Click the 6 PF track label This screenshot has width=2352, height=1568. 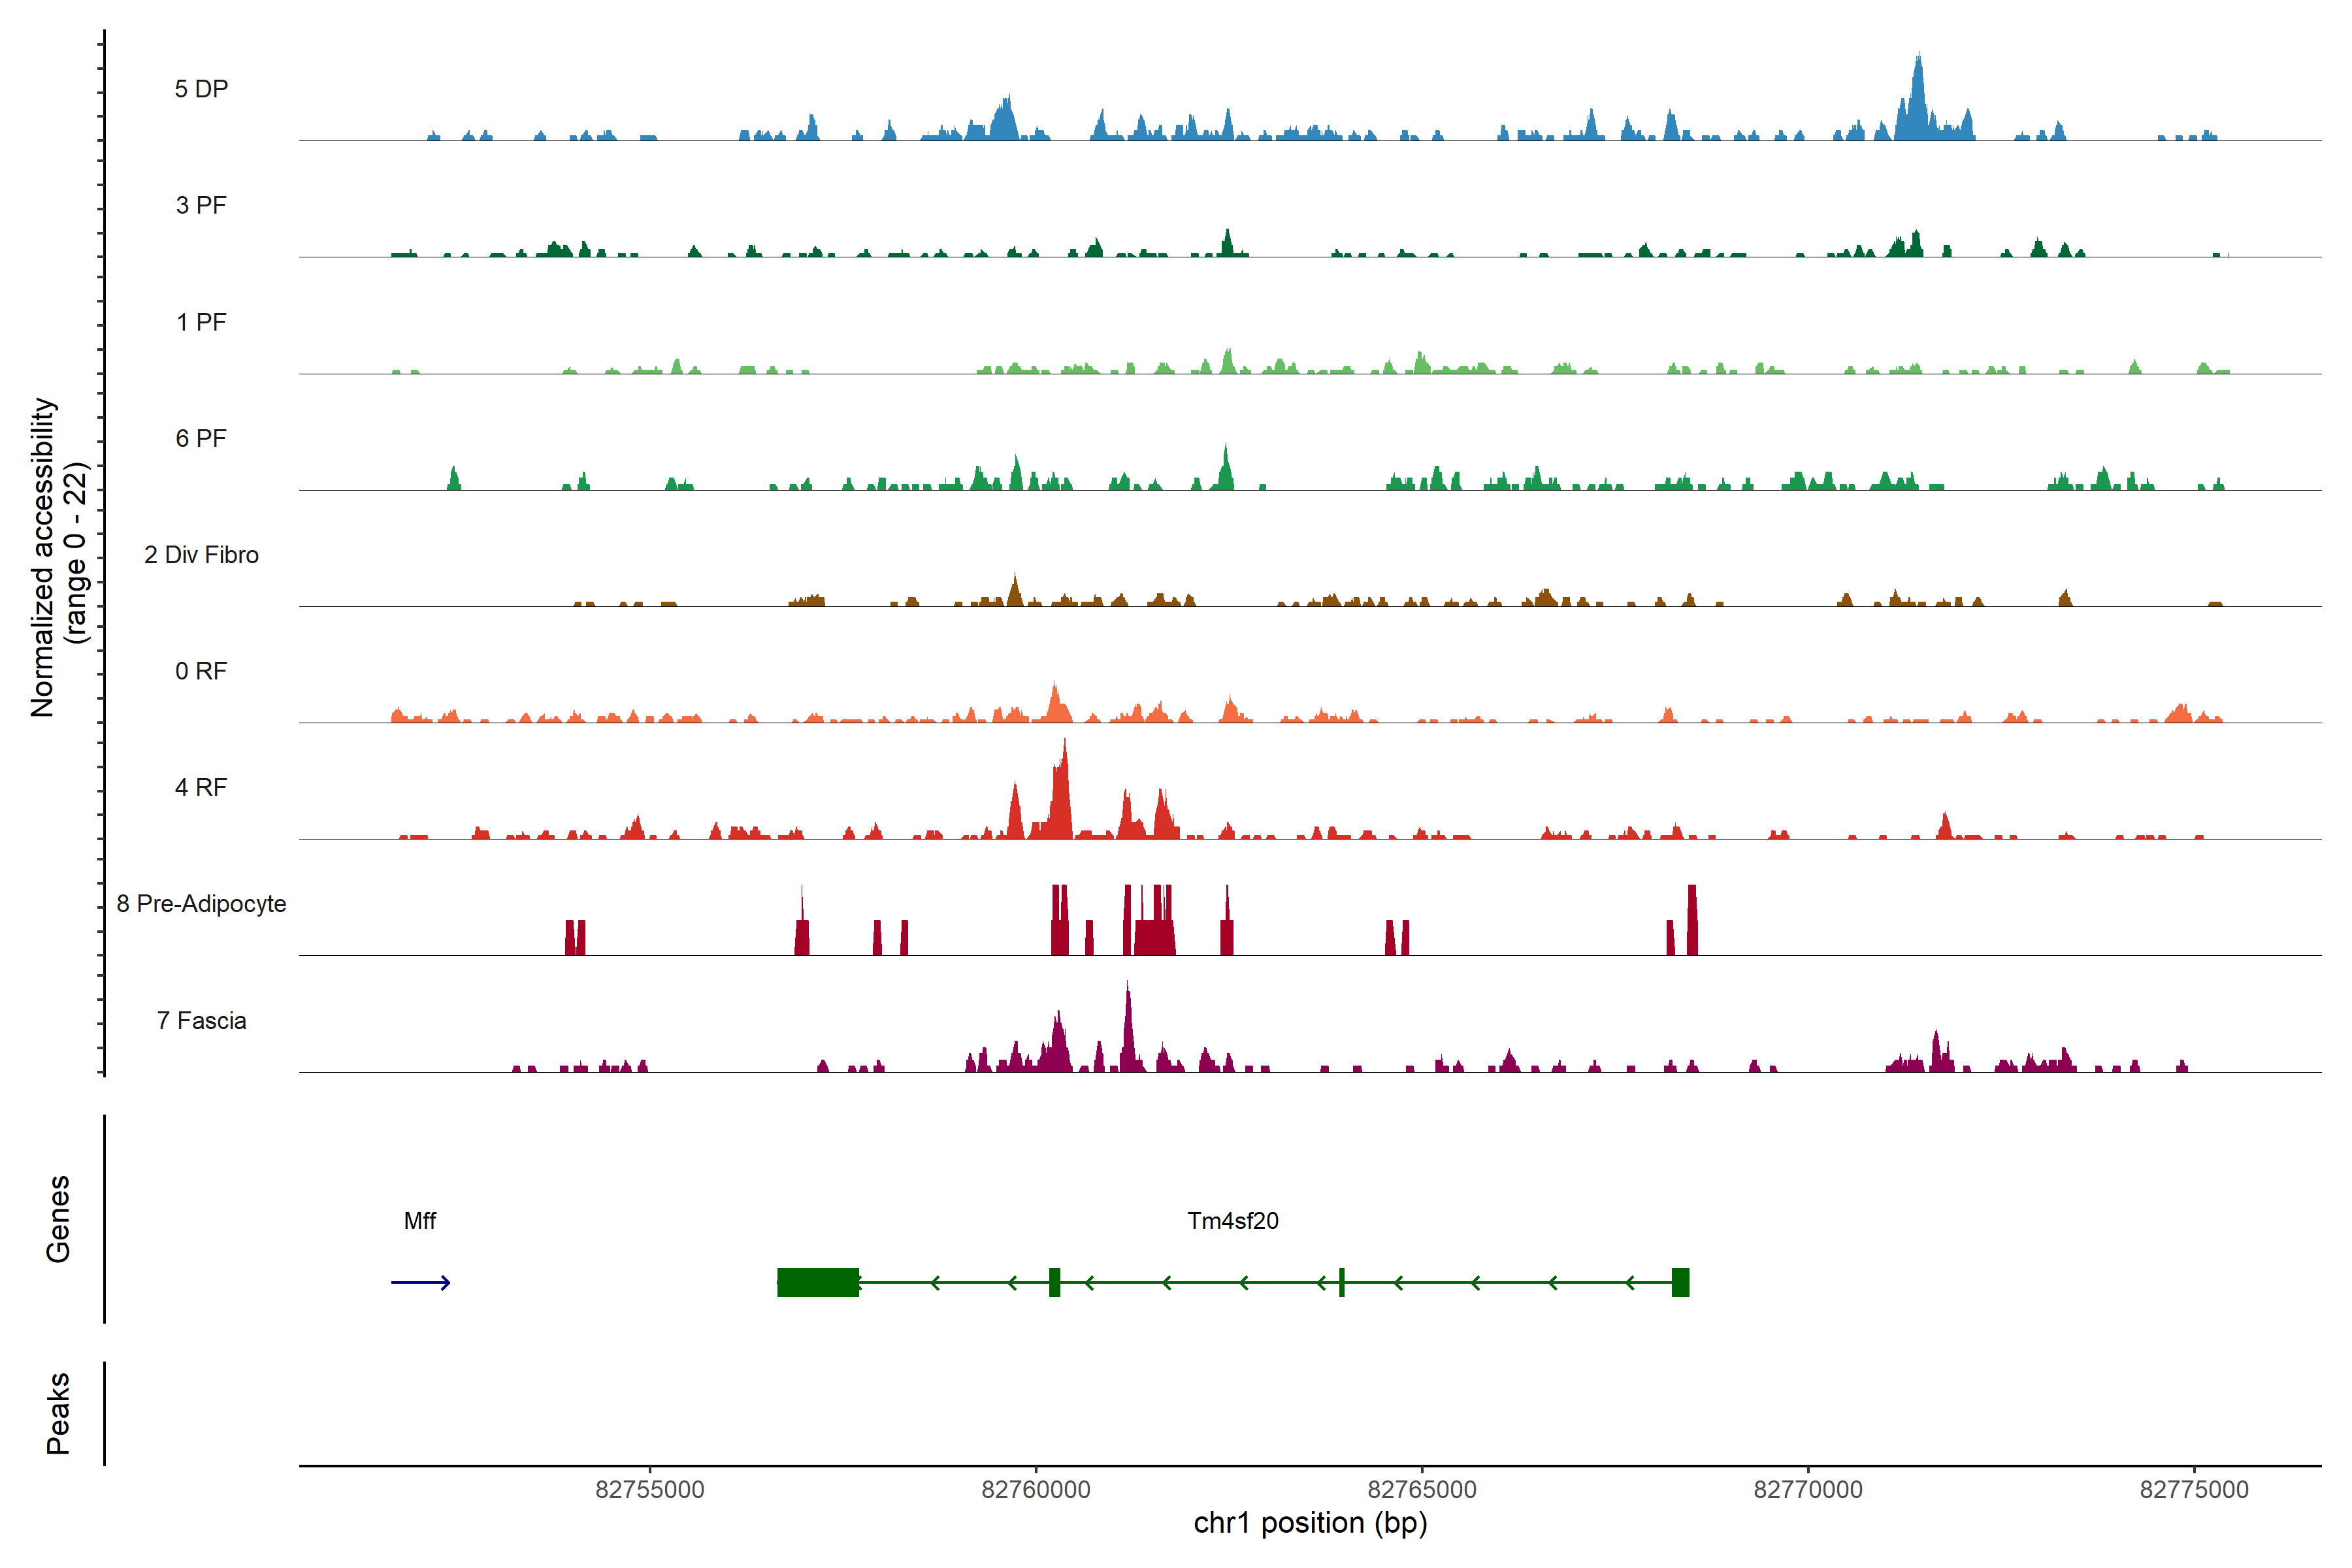pos(201,438)
